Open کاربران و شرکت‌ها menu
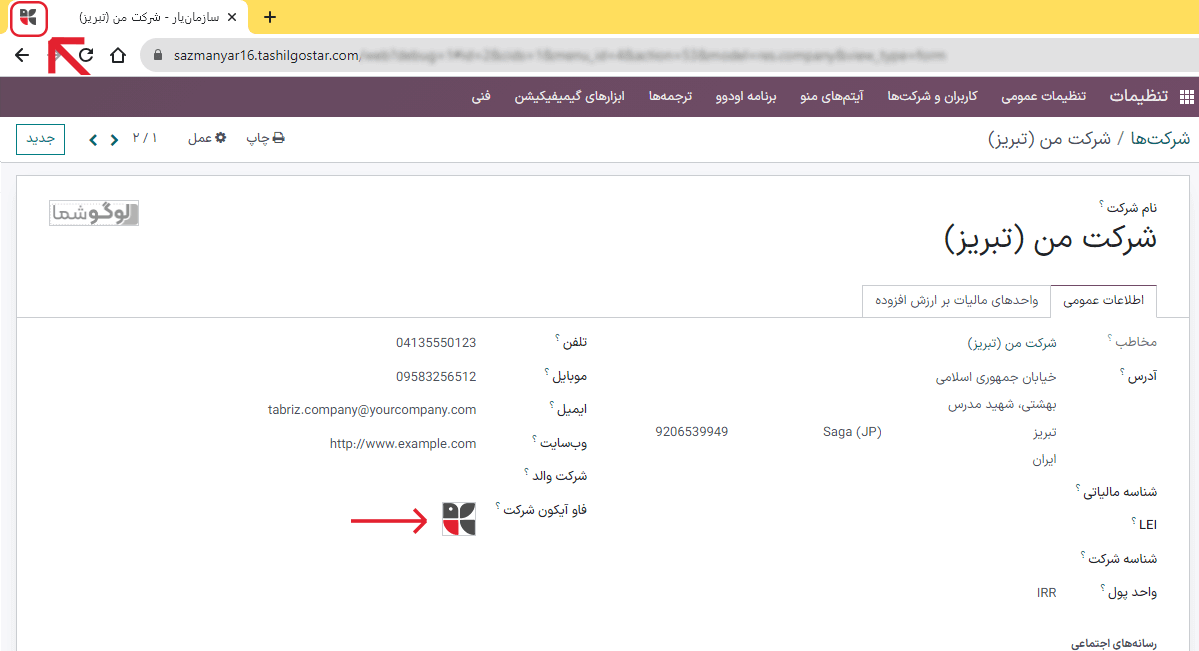Viewport: 1199px width, 651px height. click(932, 97)
